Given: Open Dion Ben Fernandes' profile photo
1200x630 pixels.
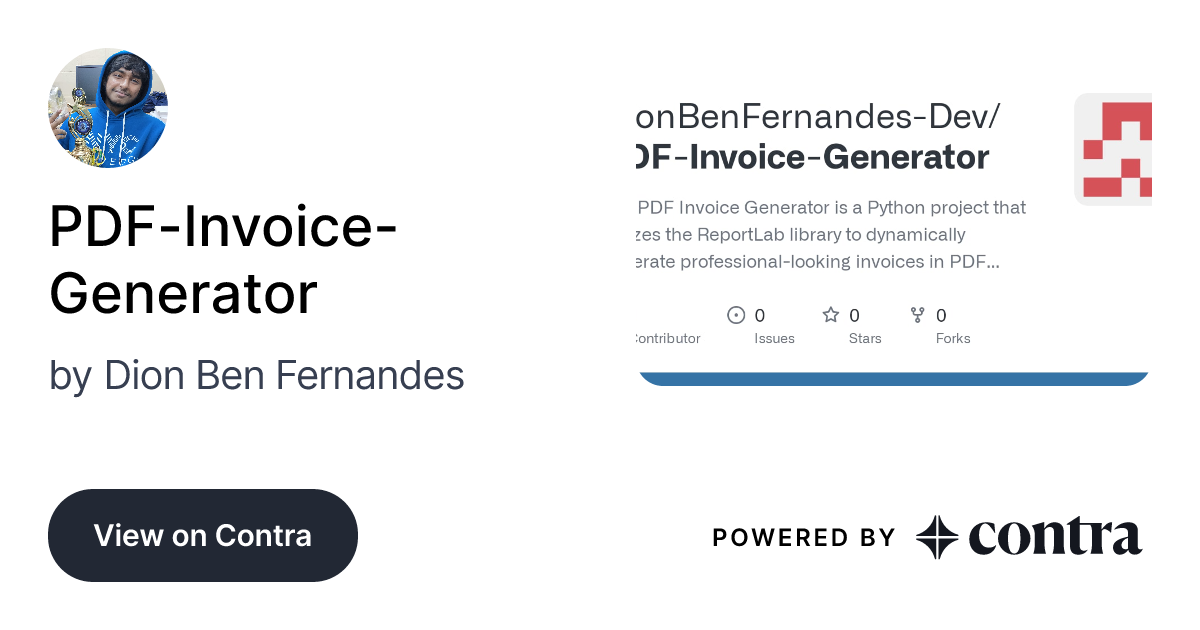Looking at the screenshot, I should point(108,108).
